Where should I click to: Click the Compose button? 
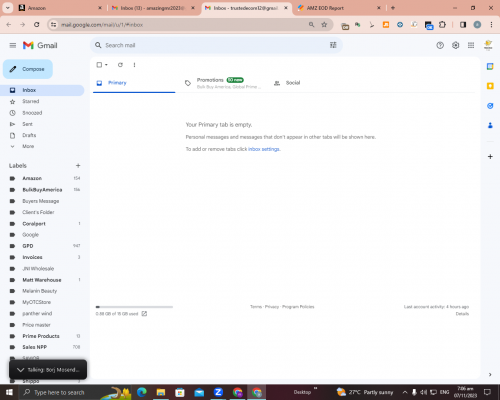click(x=28, y=69)
